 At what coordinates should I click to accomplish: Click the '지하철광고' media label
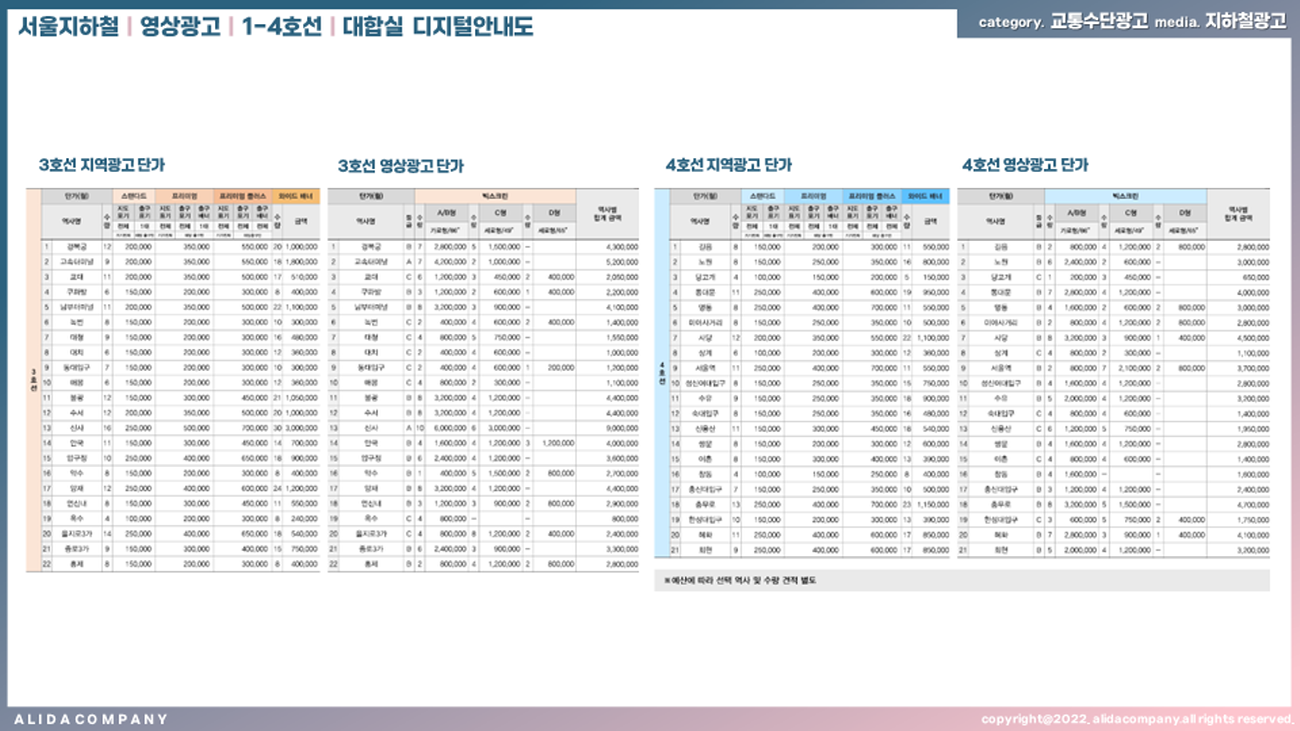[1245, 22]
